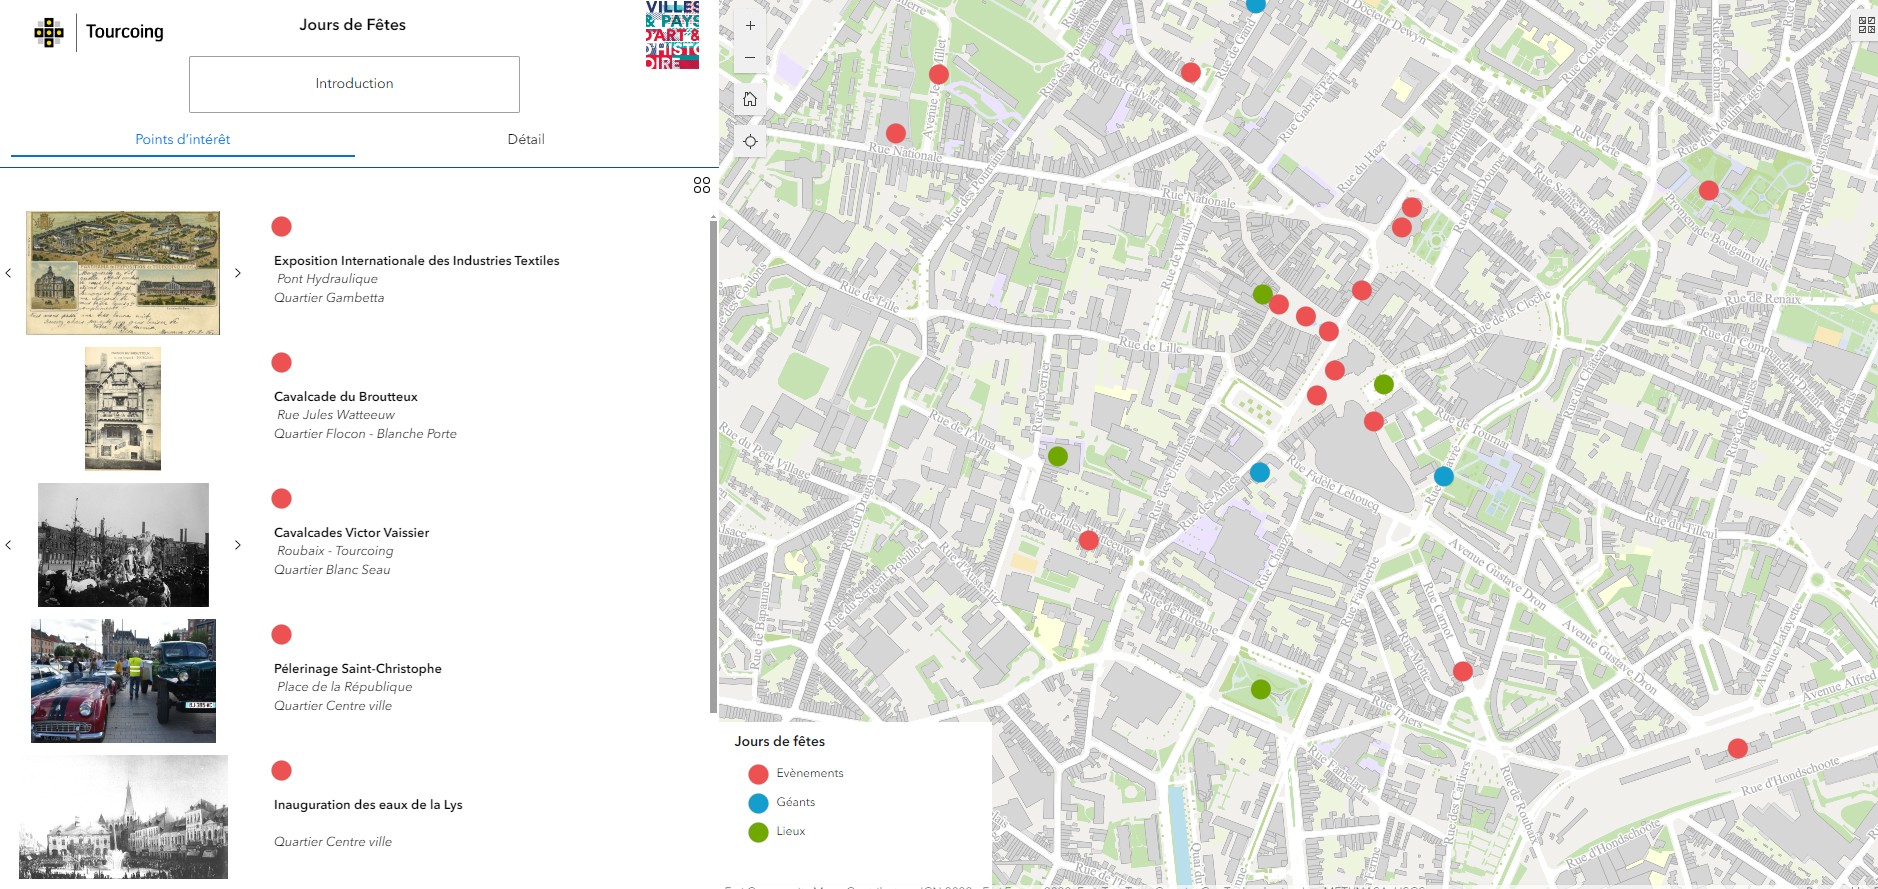Show next image of Exposition Internationale

238,273
